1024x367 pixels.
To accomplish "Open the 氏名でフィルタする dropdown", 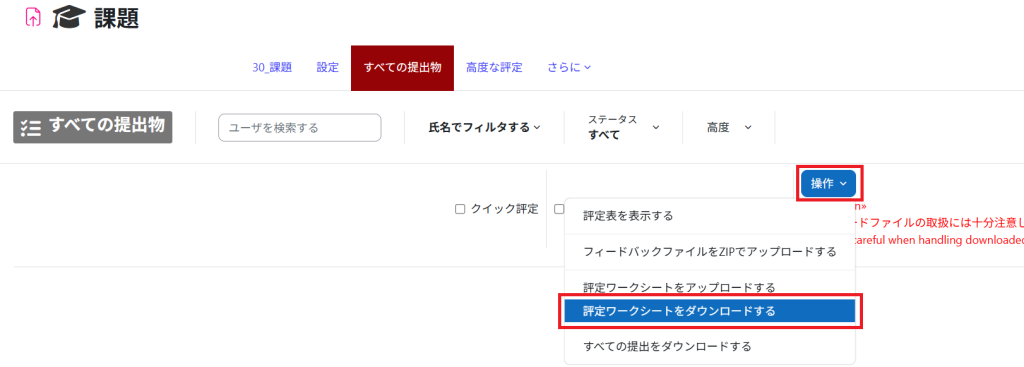I will click(485, 127).
